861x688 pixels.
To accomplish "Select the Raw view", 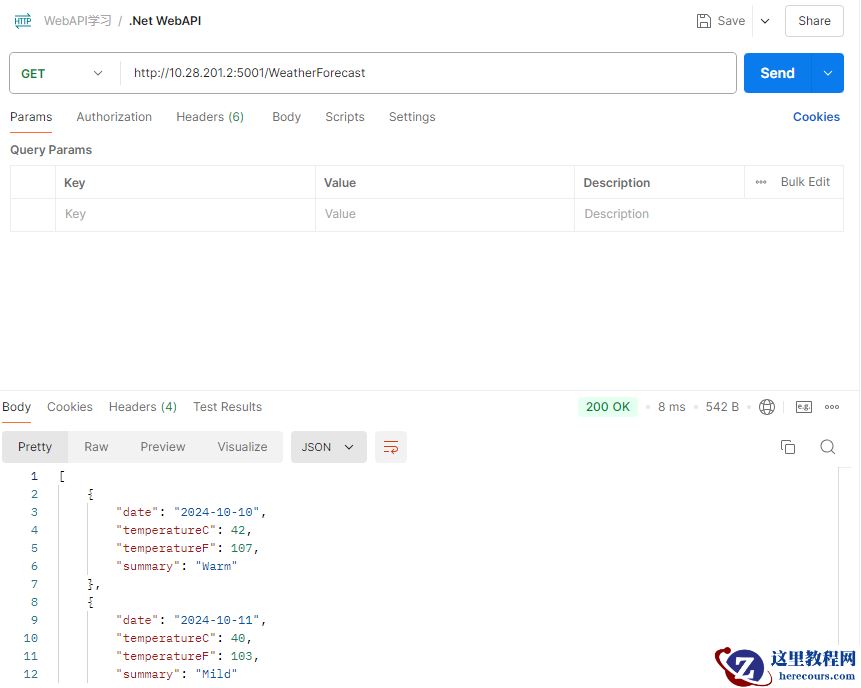I will (96, 447).
